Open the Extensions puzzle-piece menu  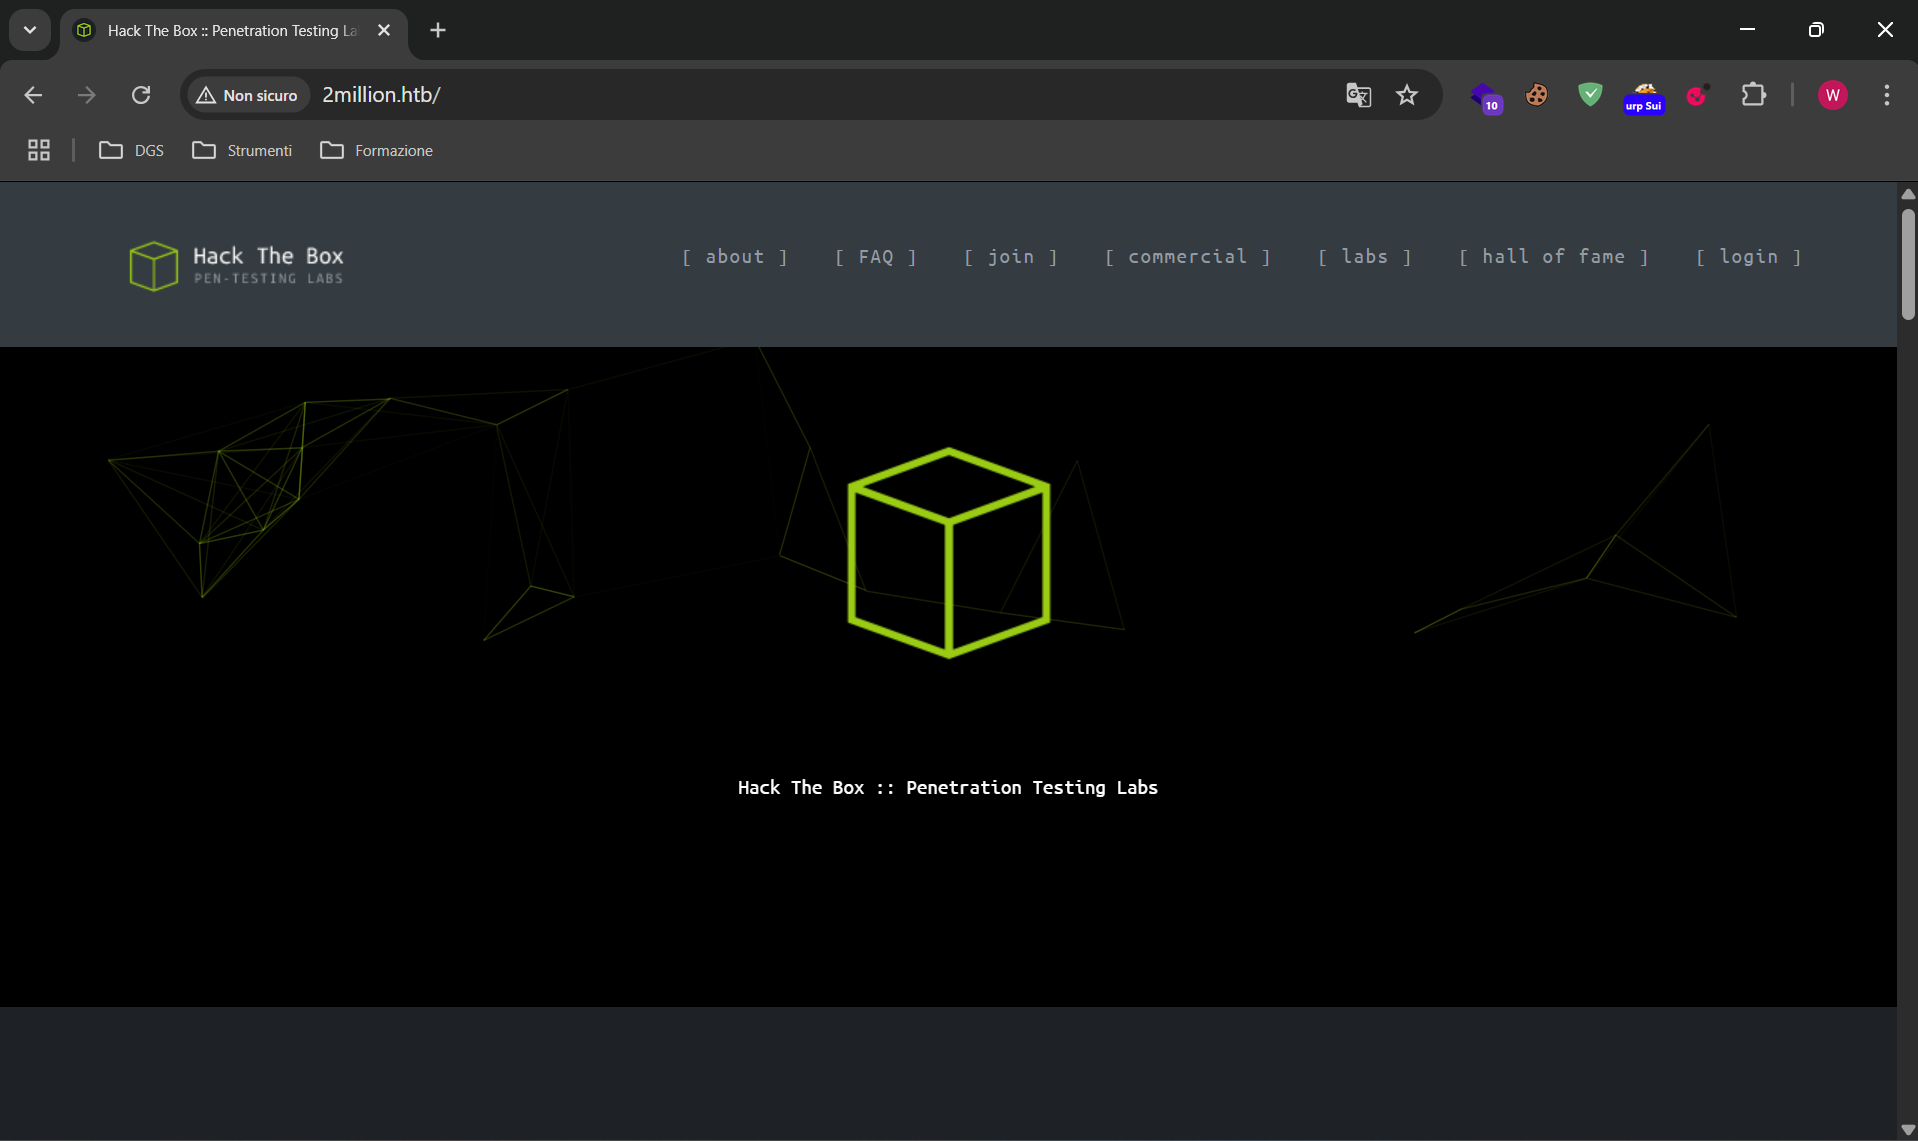coord(1753,95)
